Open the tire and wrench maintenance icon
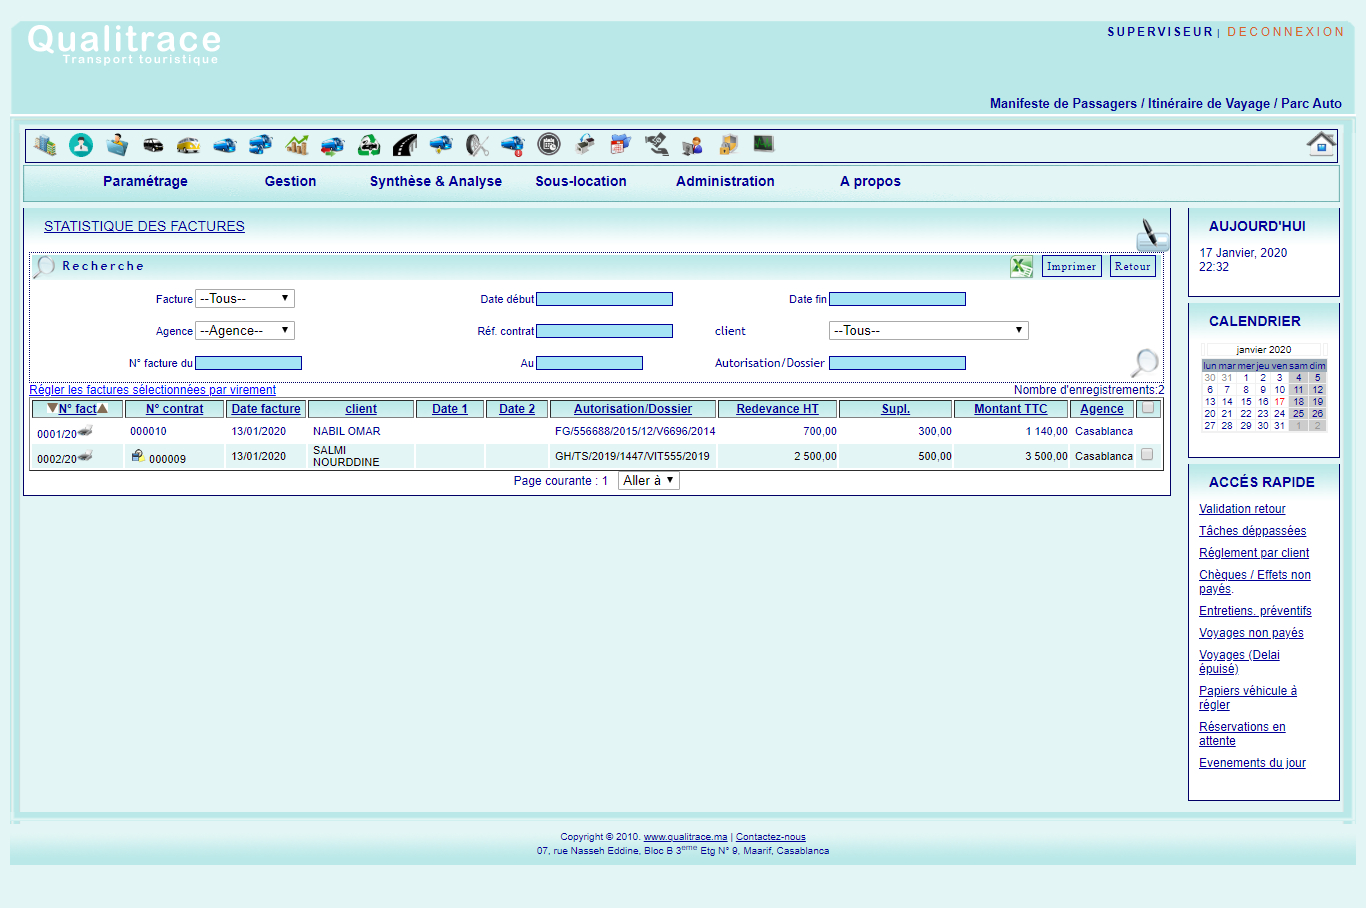The image size is (1366, 908). [477, 145]
